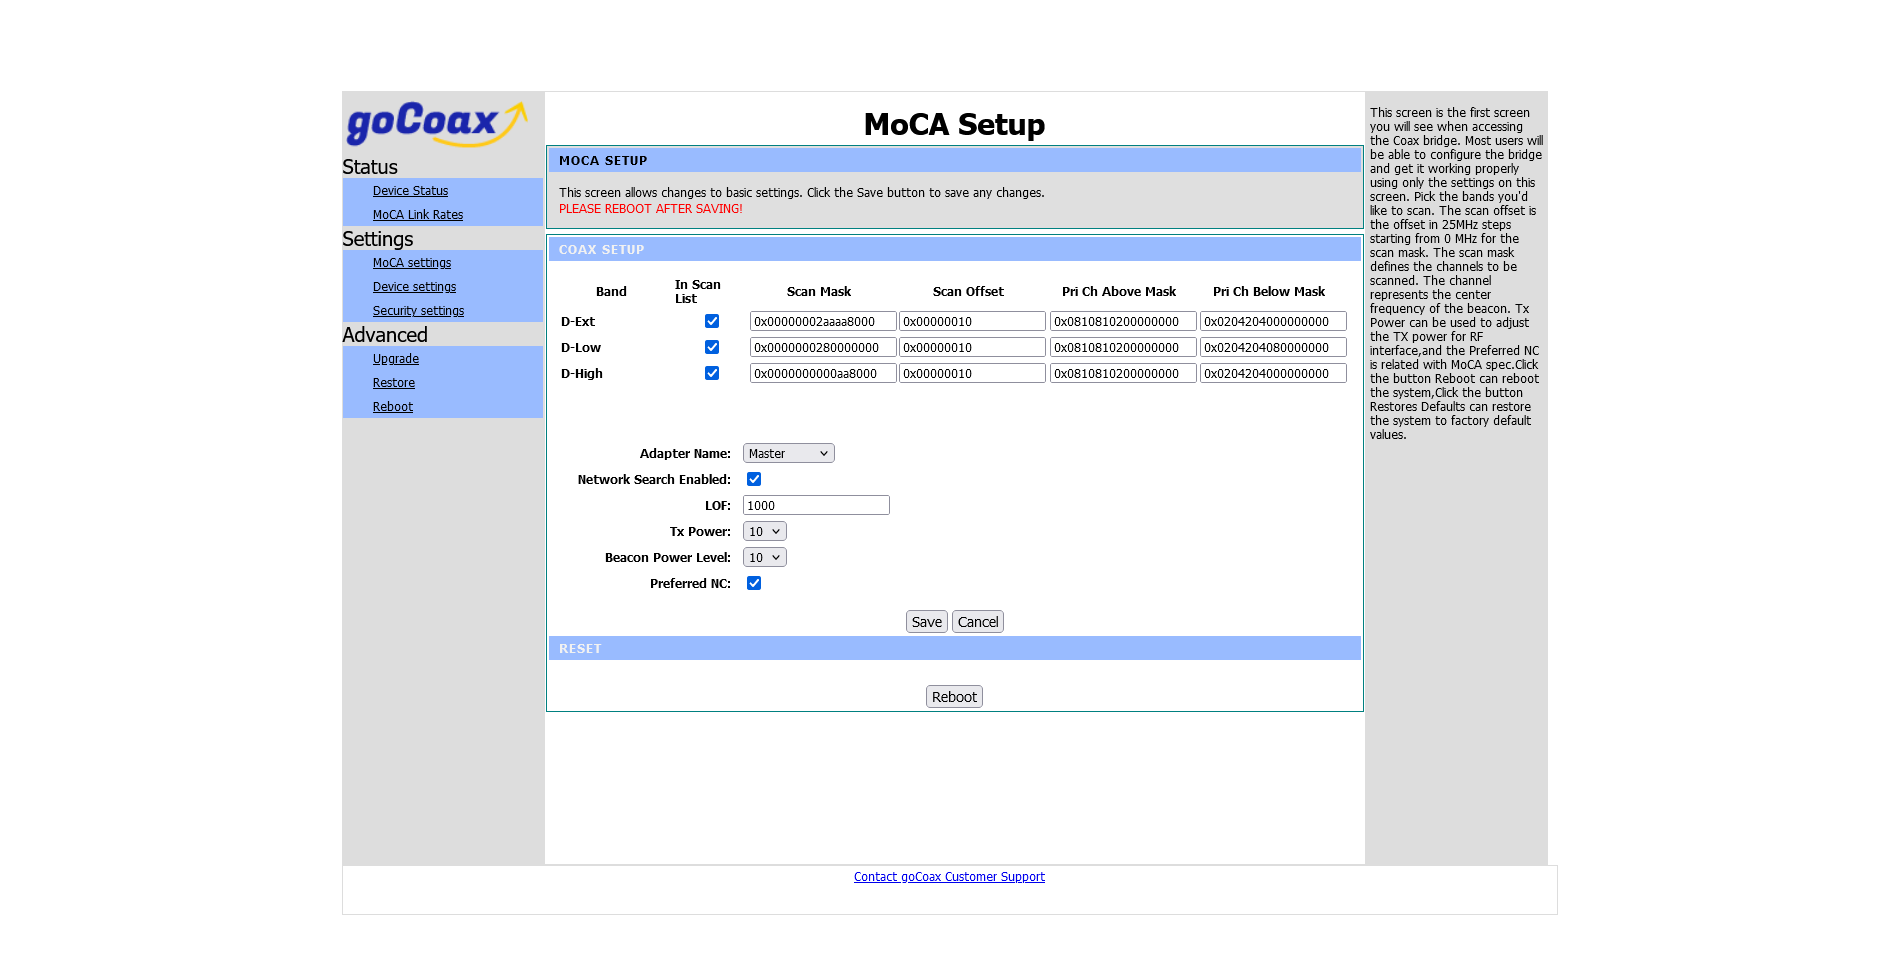Open Contact goCoax Customer Support link

coord(949,877)
